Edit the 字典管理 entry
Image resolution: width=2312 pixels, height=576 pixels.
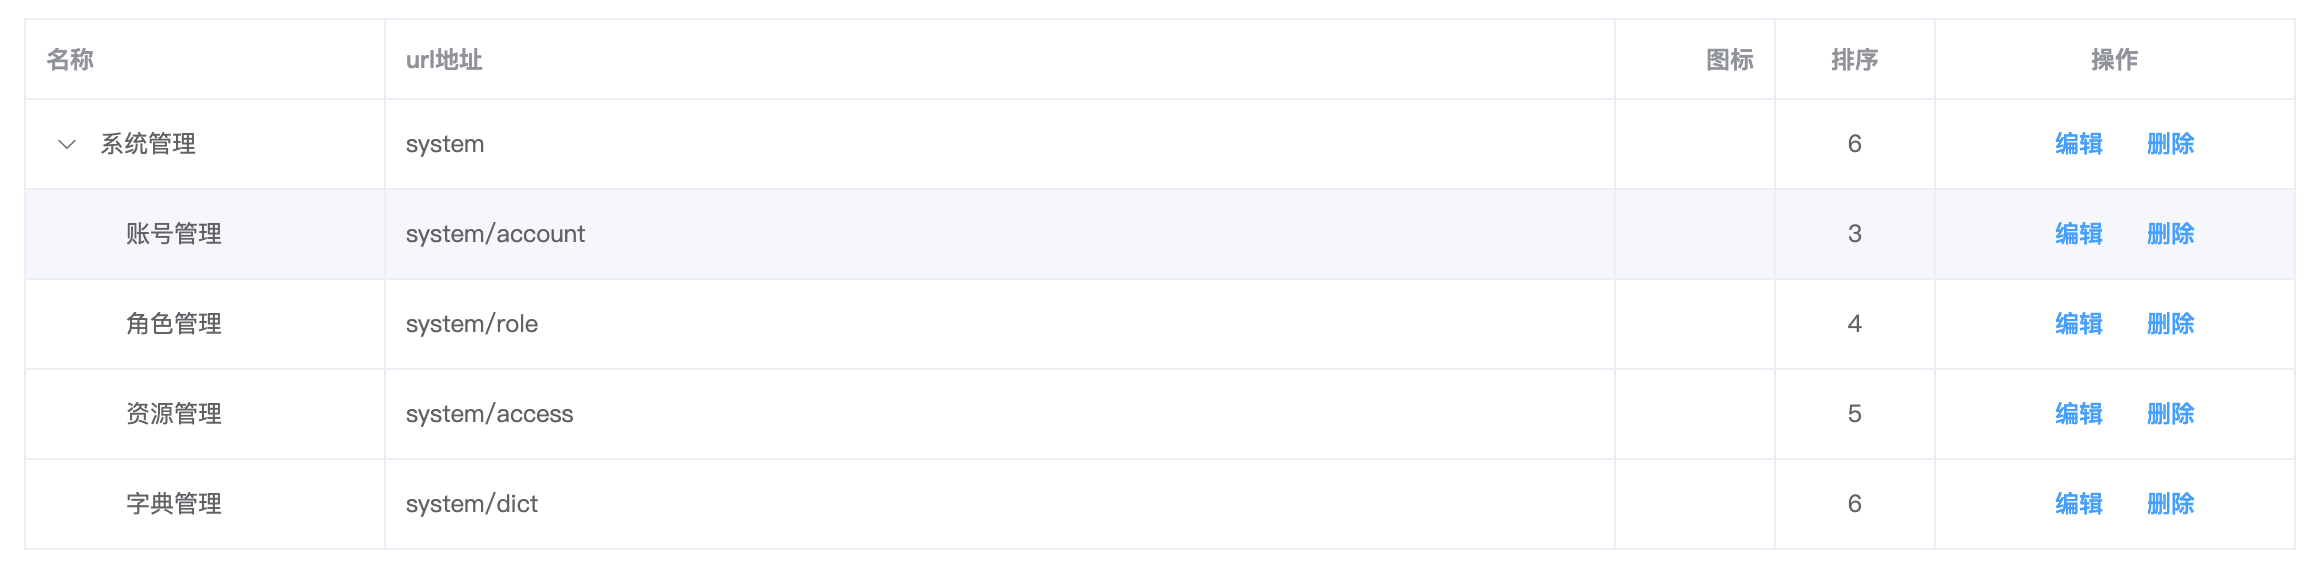pyautogui.click(x=2079, y=504)
